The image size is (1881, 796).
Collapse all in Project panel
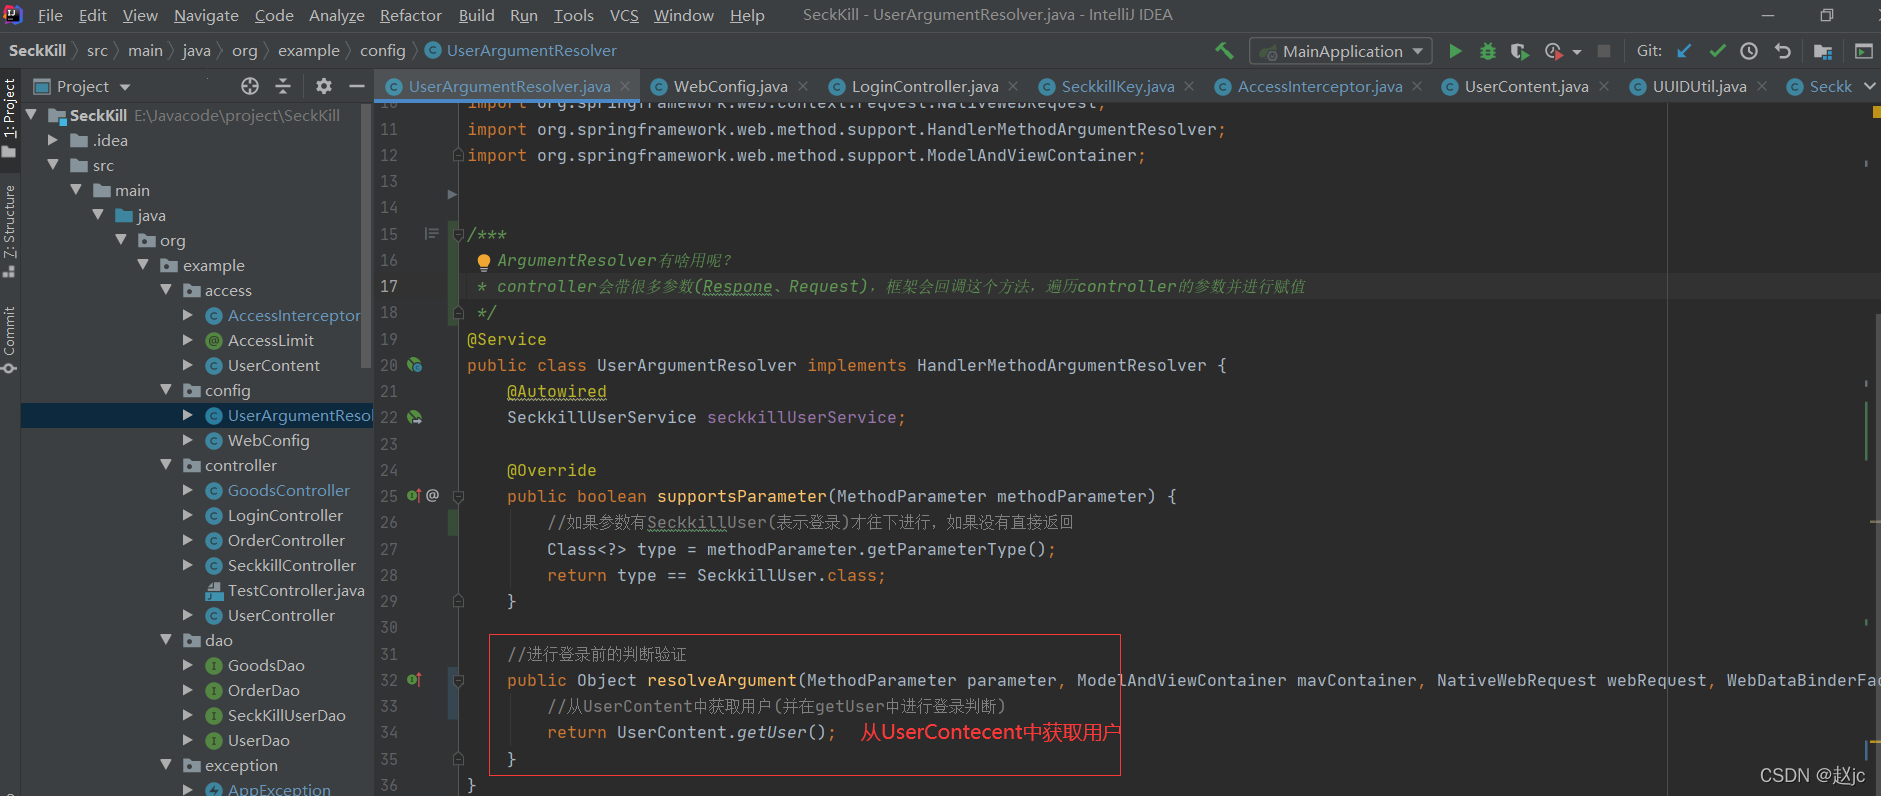[283, 86]
